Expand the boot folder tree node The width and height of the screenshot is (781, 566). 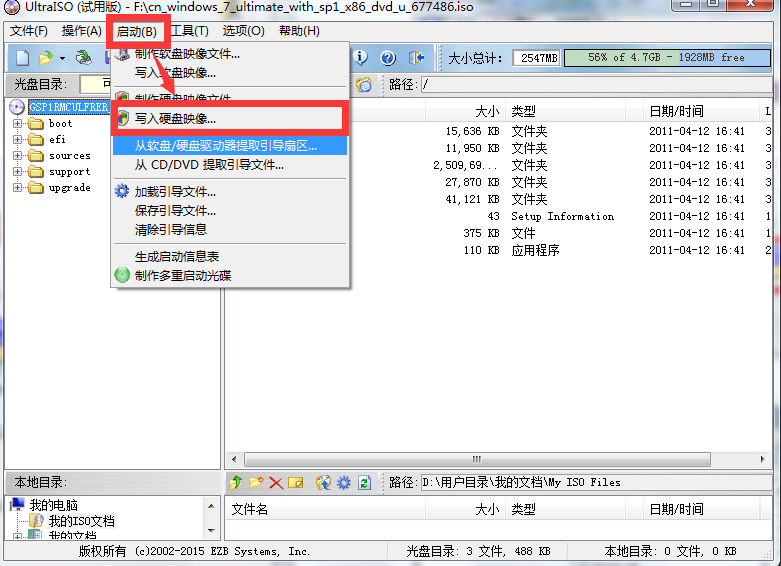tap(18, 124)
